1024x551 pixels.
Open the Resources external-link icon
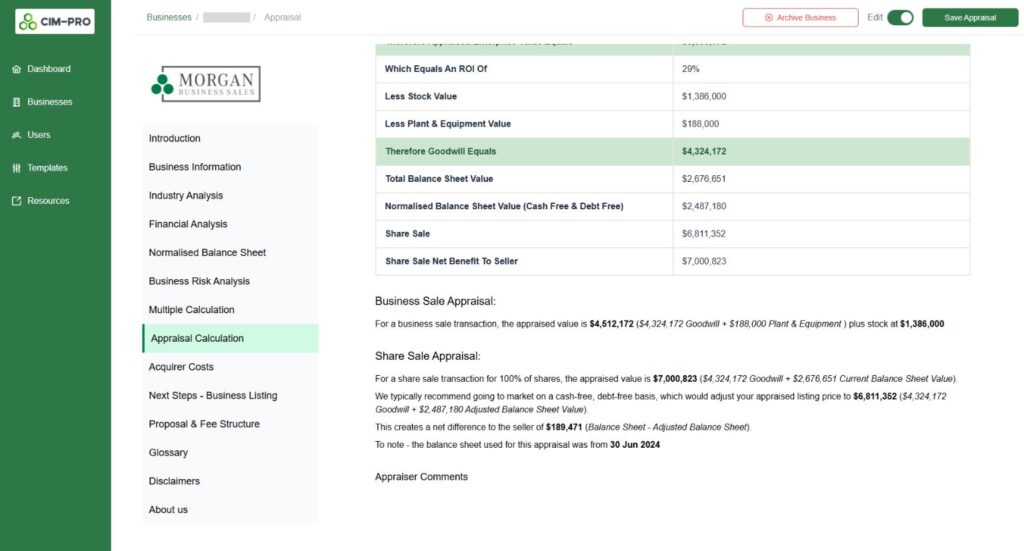16,201
